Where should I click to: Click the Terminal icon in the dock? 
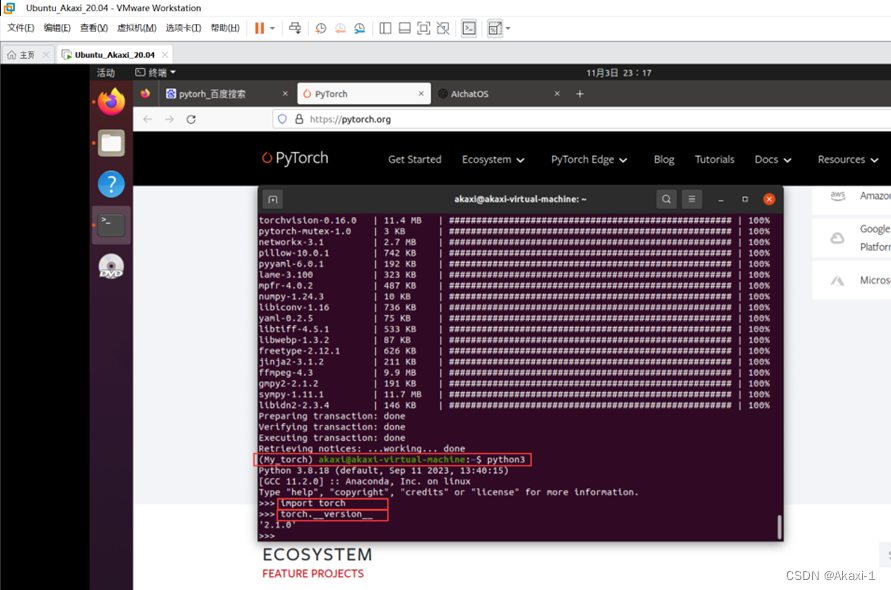[111, 225]
